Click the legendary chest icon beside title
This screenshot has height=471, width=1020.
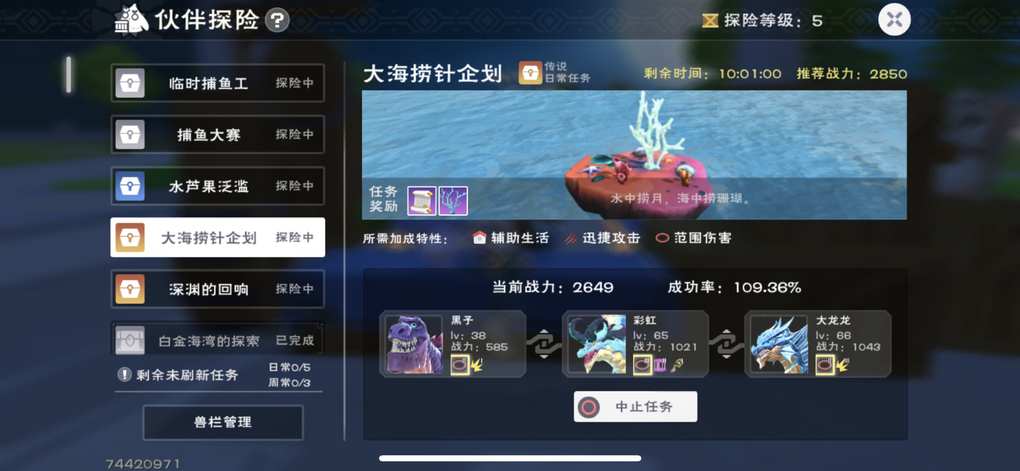click(530, 73)
